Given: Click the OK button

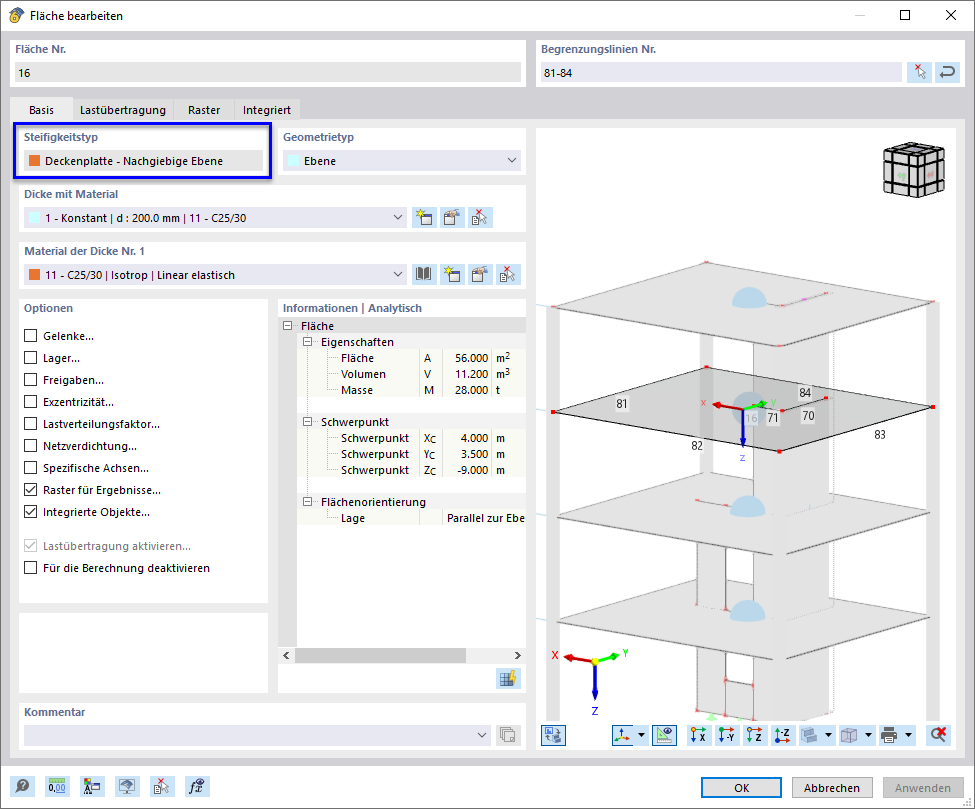Looking at the screenshot, I should (741, 787).
